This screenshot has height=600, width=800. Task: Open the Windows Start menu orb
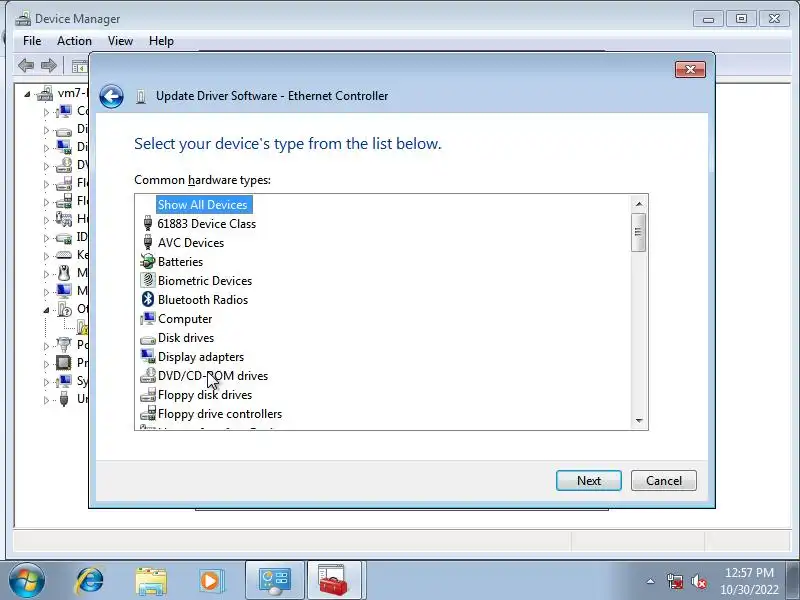point(26,581)
